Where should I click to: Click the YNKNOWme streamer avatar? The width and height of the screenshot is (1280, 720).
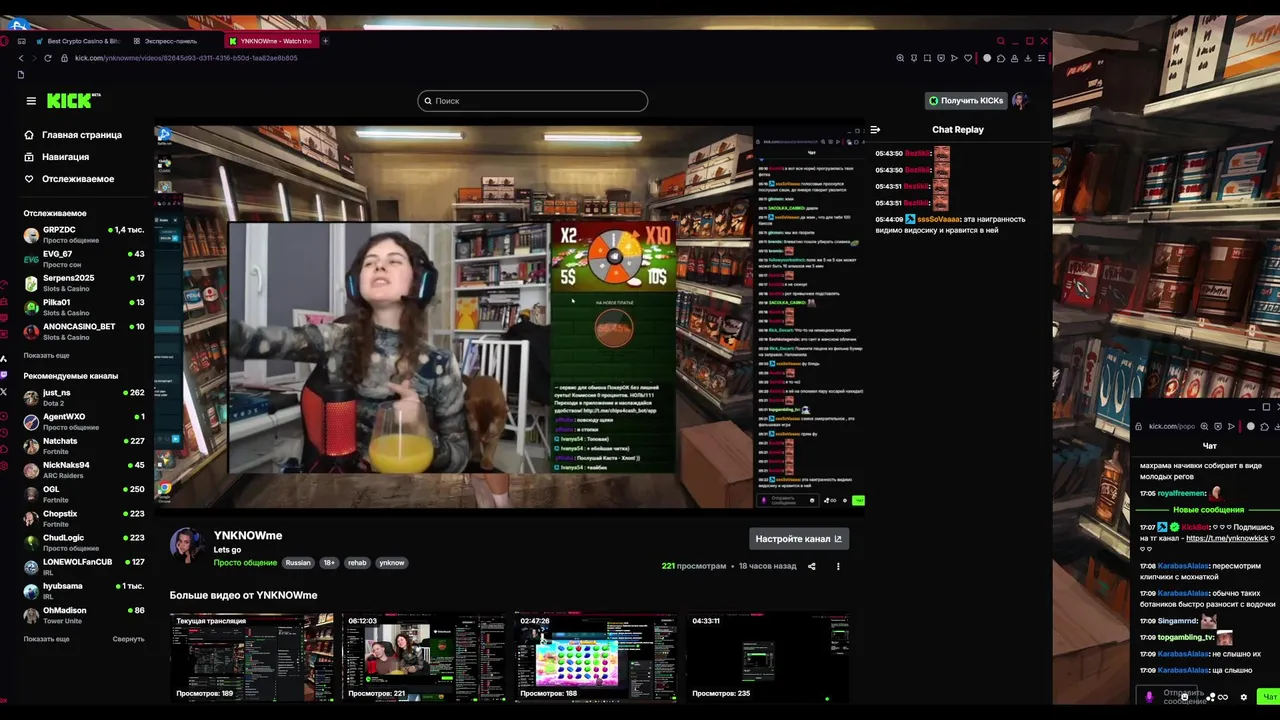[x=187, y=545]
